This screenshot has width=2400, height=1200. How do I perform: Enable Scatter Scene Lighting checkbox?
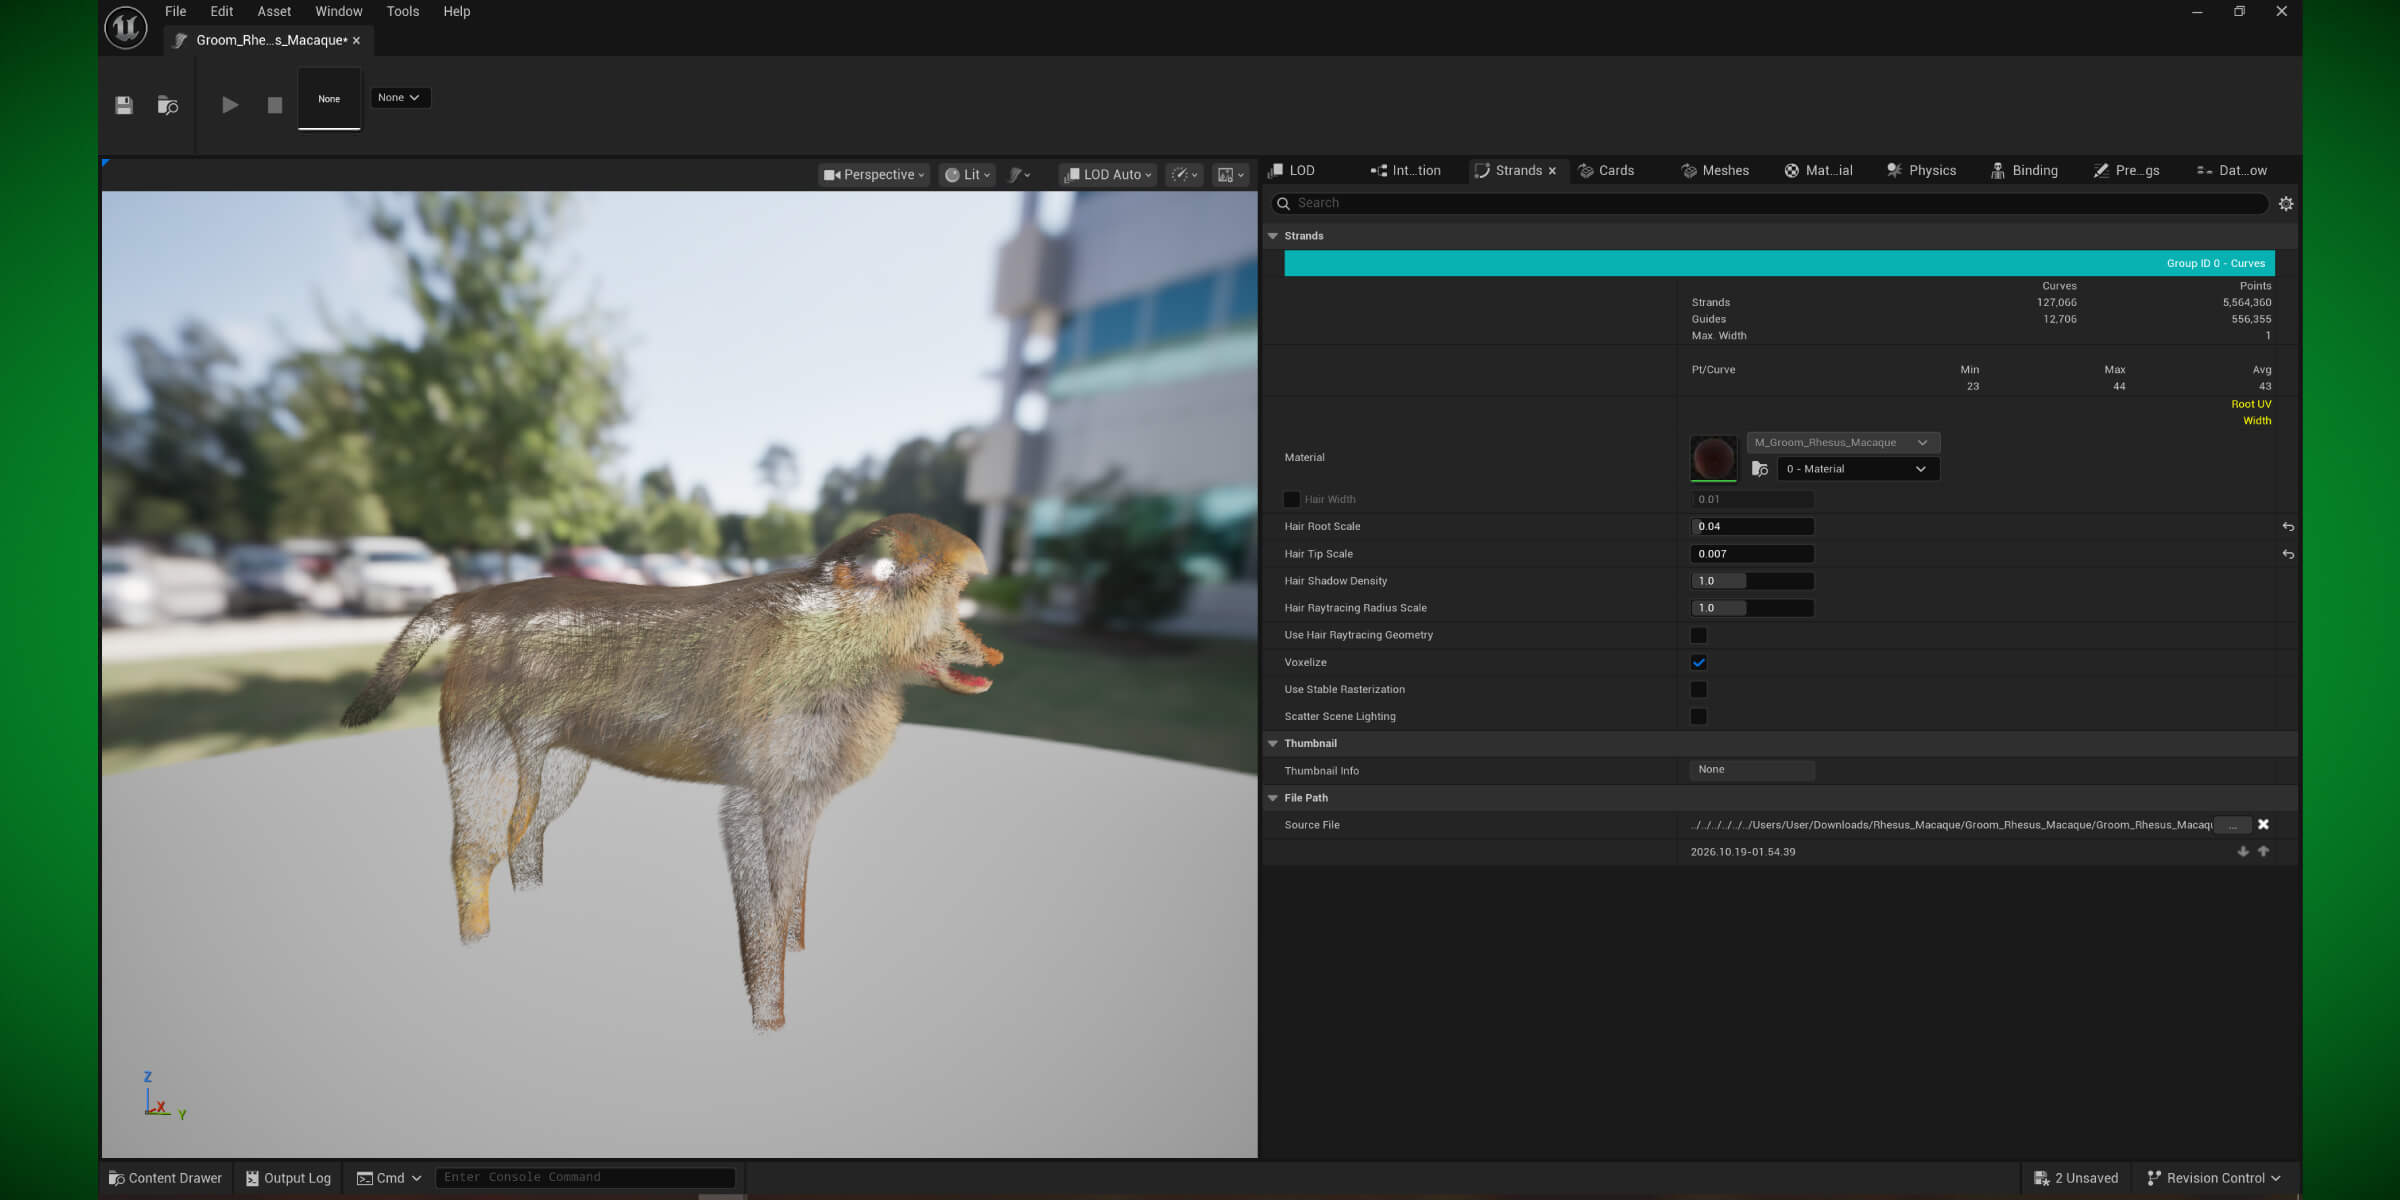pyautogui.click(x=1698, y=716)
